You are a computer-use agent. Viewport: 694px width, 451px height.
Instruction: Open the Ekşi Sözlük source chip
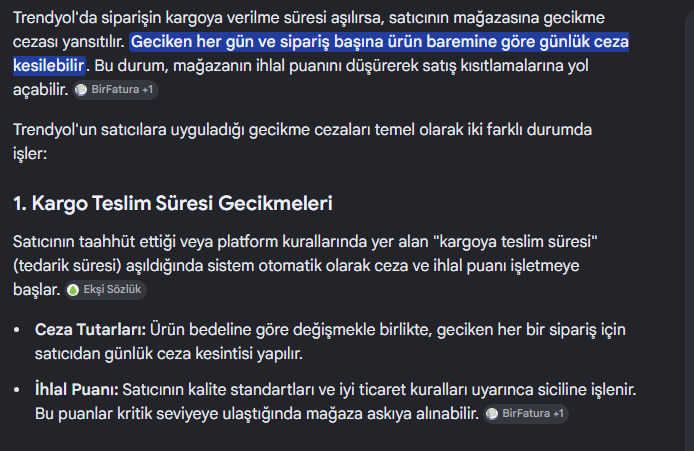pyautogui.click(x=105, y=290)
